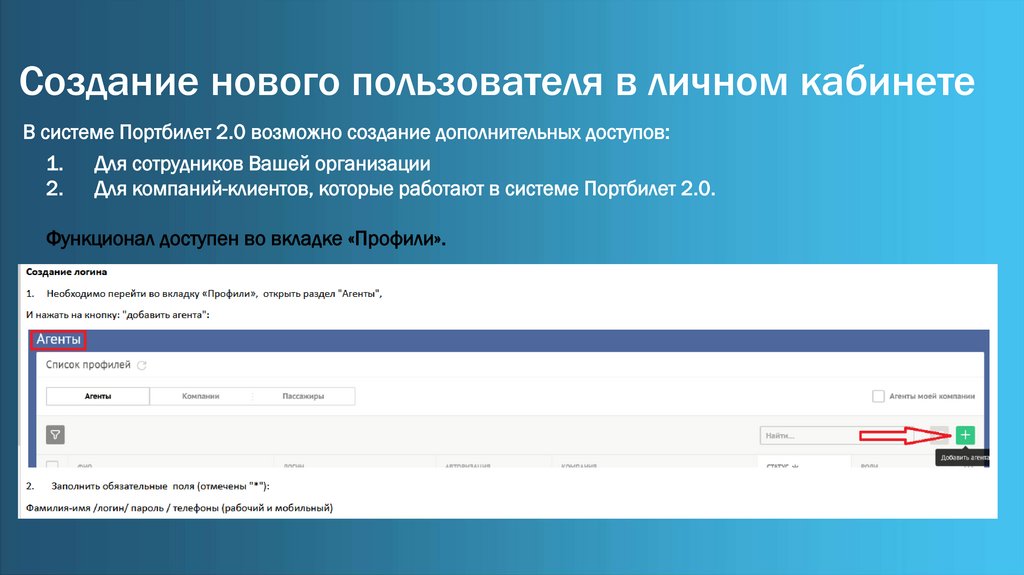Click the Список профилей label
This screenshot has width=1024, height=575.
88,365
